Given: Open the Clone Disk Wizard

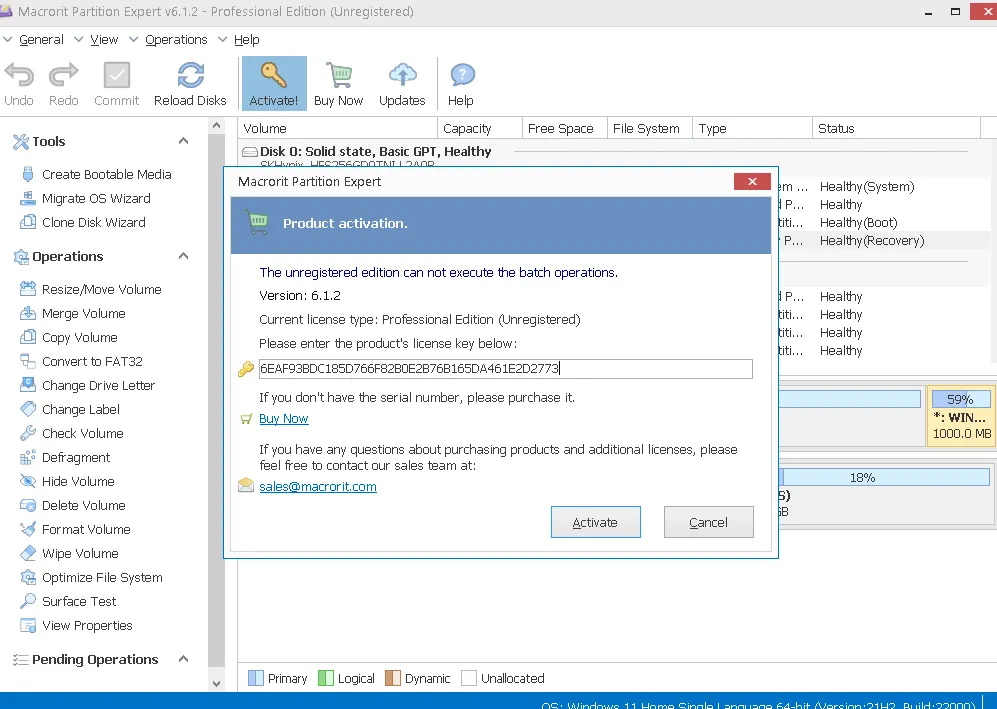Looking at the screenshot, I should (83, 223).
